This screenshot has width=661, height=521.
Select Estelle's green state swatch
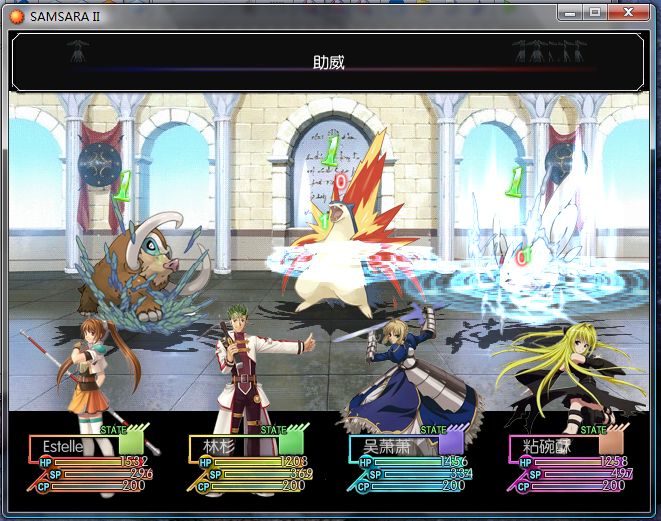click(132, 443)
